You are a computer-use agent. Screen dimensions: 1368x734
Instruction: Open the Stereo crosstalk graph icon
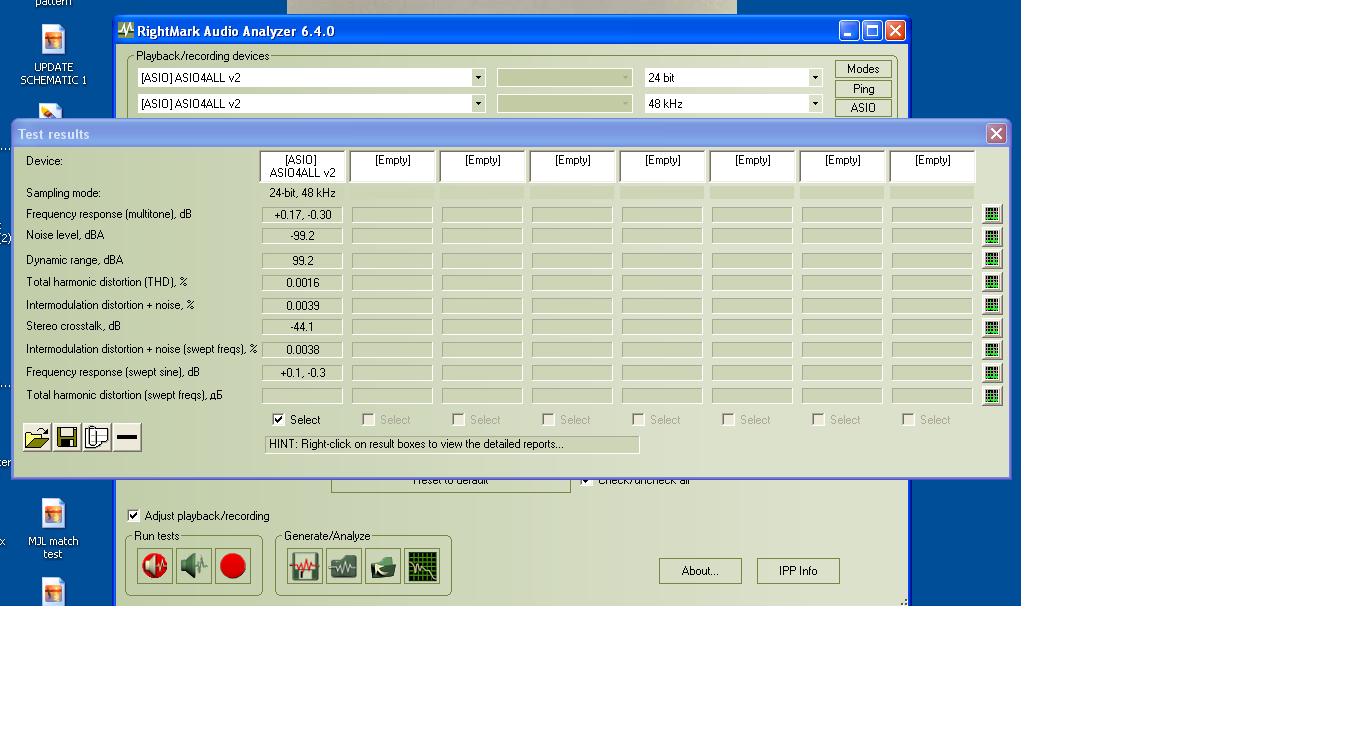(992, 327)
